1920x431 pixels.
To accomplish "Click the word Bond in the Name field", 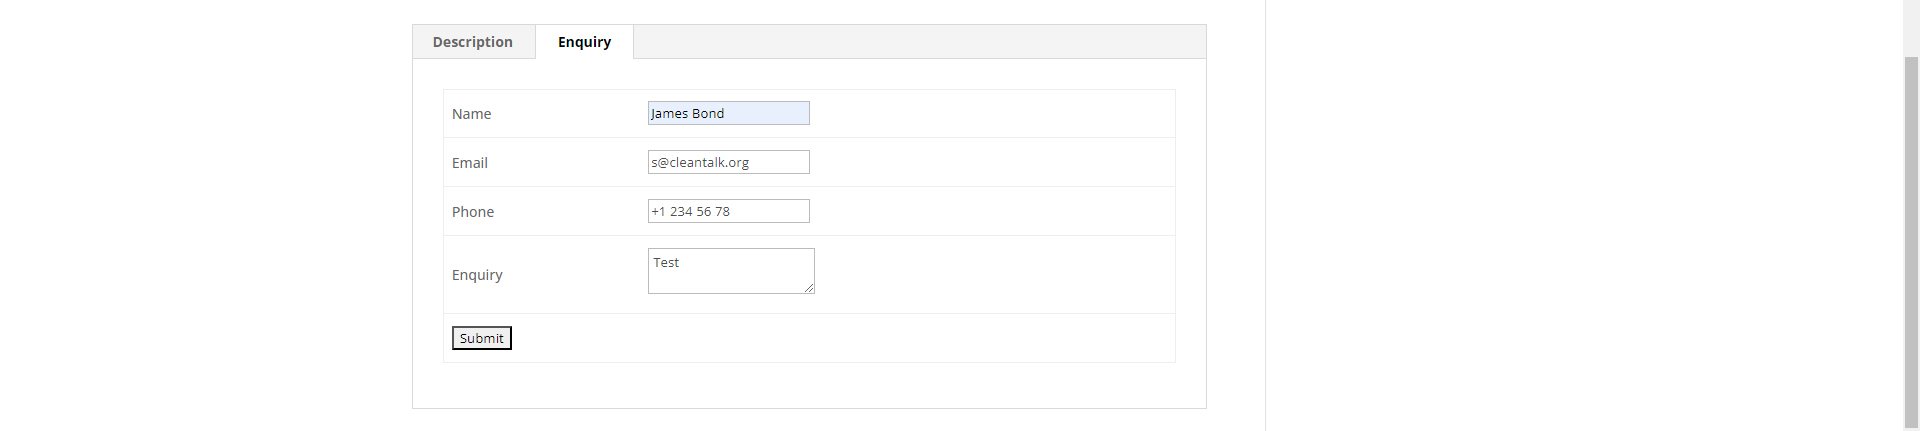I will click(708, 113).
